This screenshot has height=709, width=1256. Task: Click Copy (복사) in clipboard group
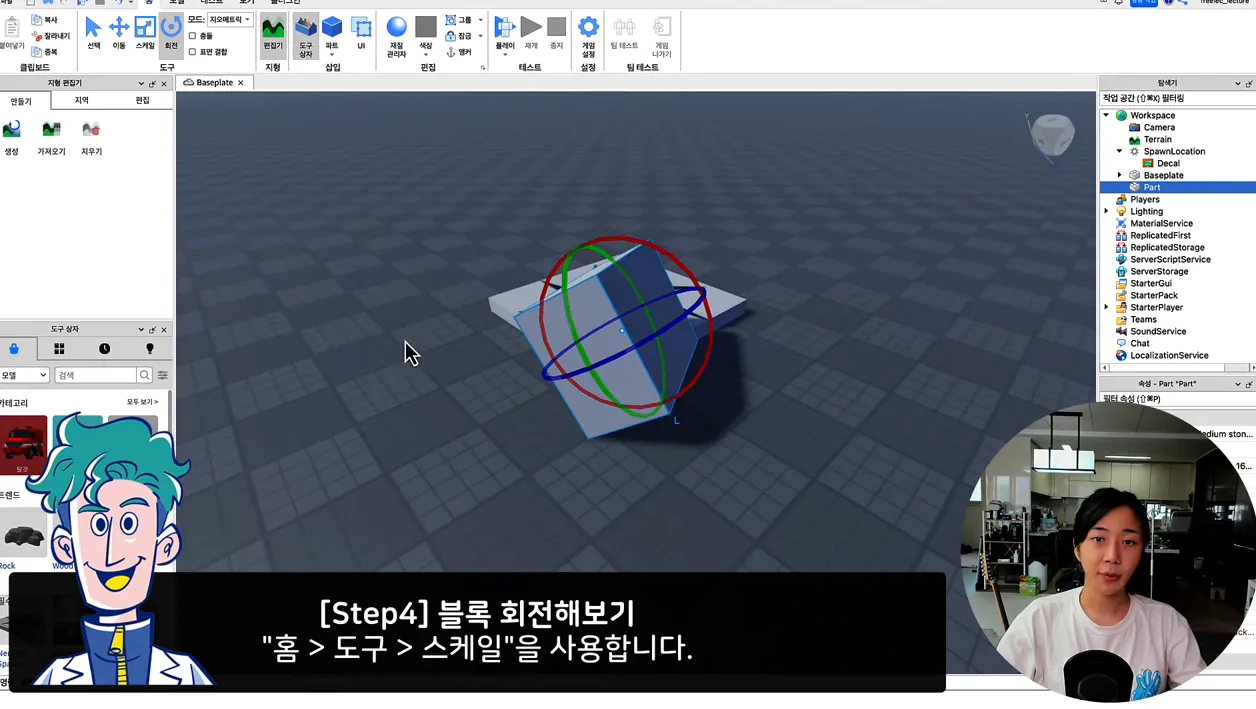[44, 20]
